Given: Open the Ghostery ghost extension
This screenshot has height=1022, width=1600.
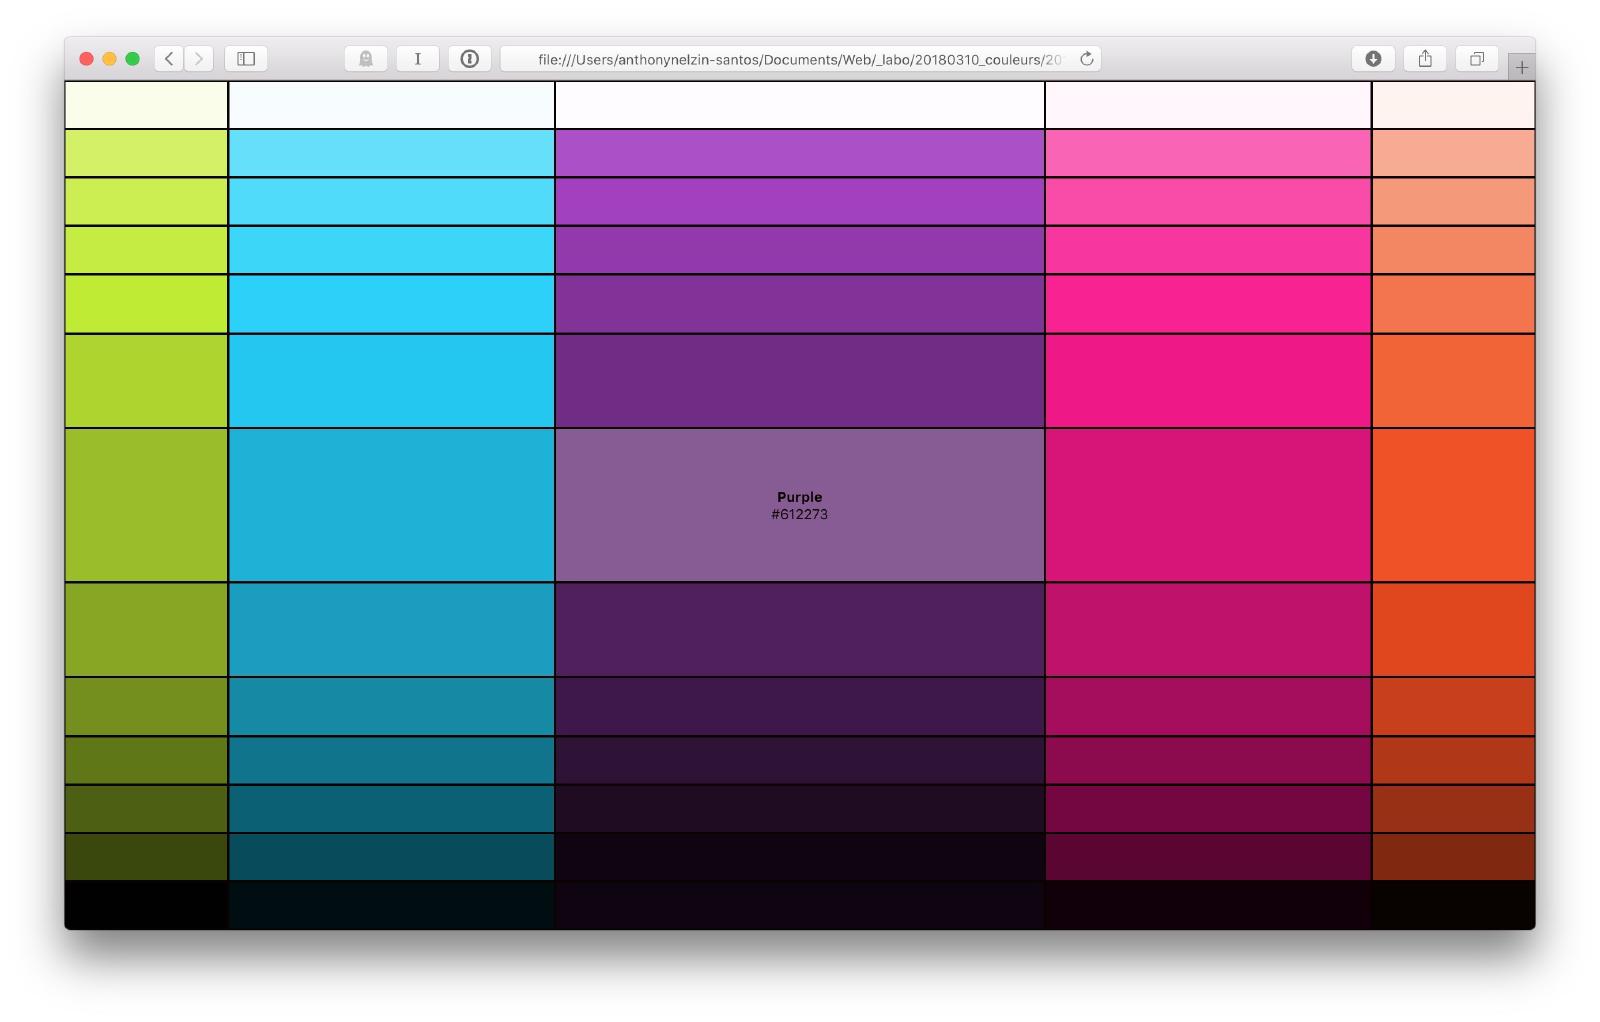Looking at the screenshot, I should 366,59.
